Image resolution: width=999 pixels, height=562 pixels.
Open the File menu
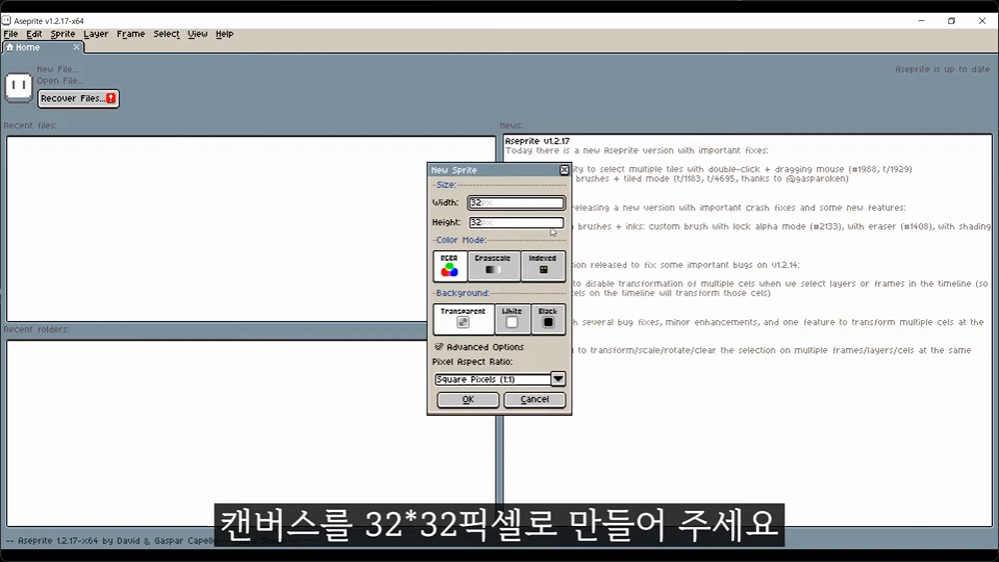tap(11, 34)
